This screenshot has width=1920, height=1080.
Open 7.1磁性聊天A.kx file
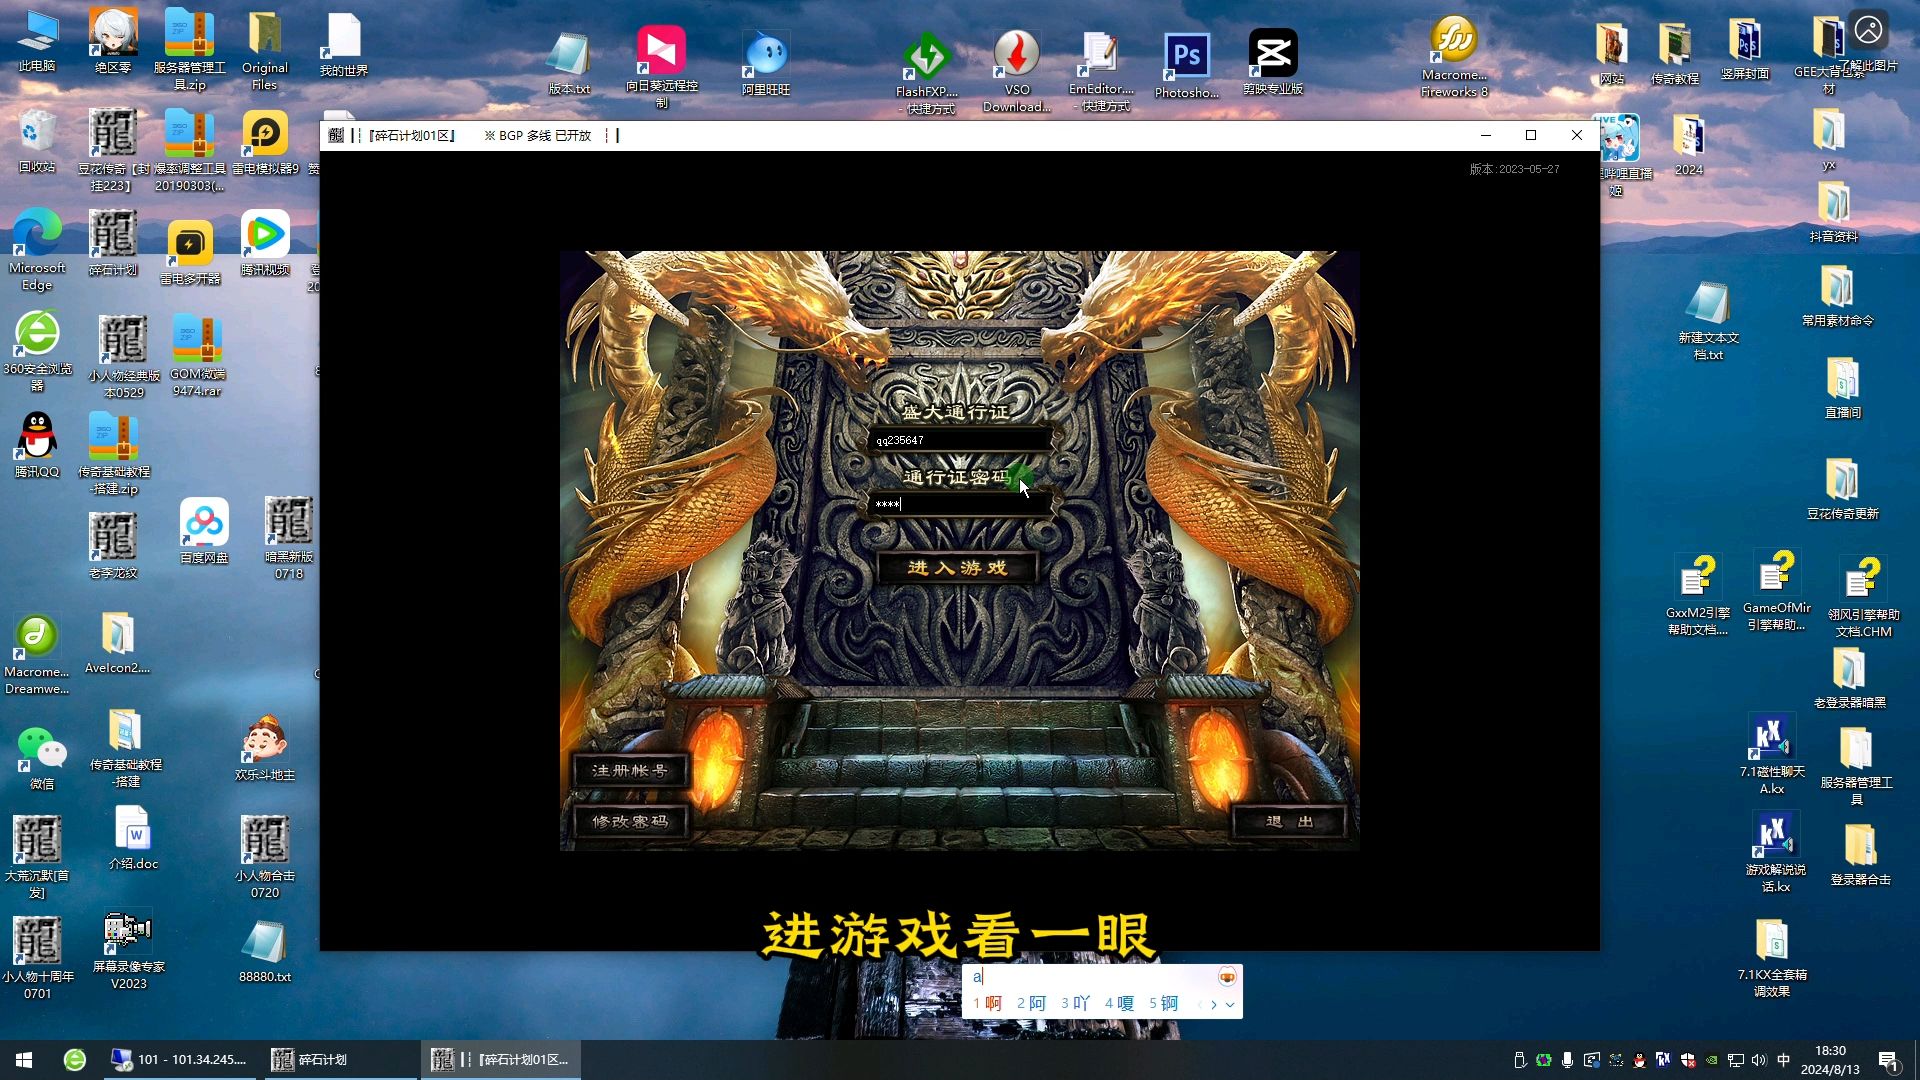pos(1772,755)
